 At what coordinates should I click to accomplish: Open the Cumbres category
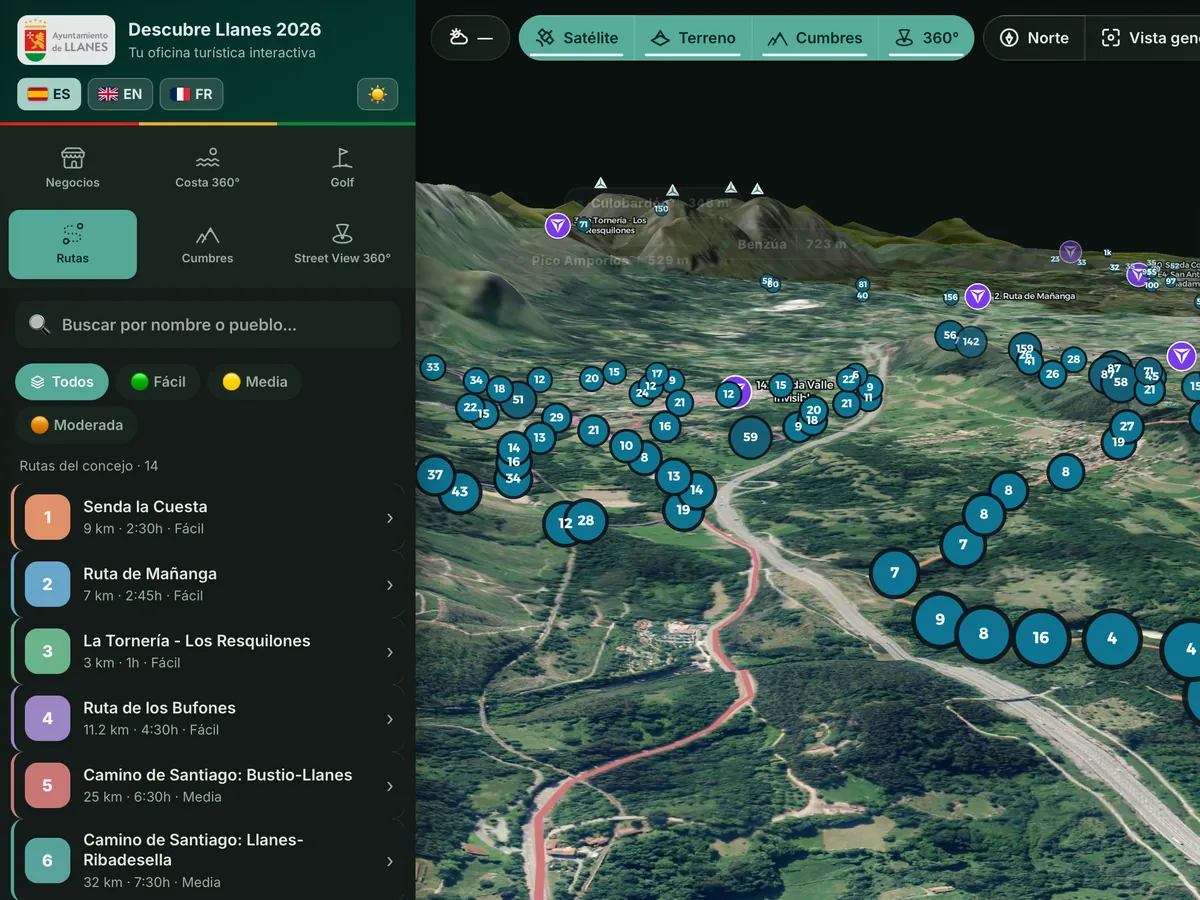[x=207, y=244]
